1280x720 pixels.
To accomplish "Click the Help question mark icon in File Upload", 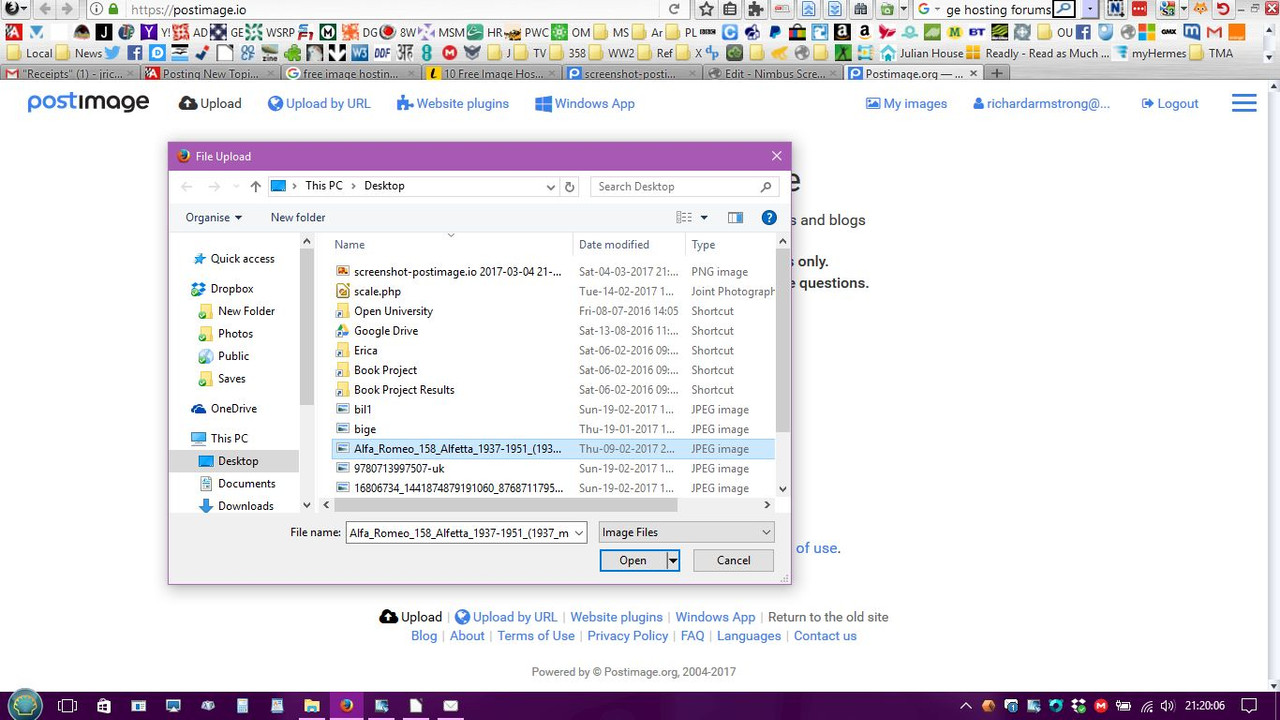I will [769, 217].
